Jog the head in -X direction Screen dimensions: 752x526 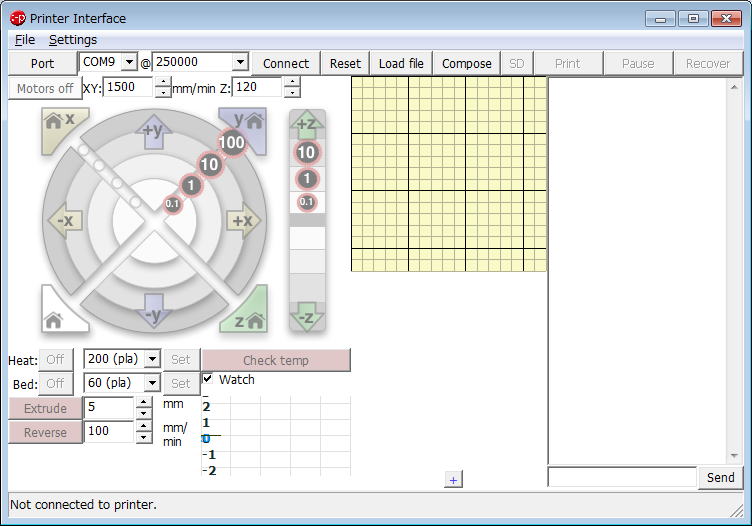coord(65,221)
